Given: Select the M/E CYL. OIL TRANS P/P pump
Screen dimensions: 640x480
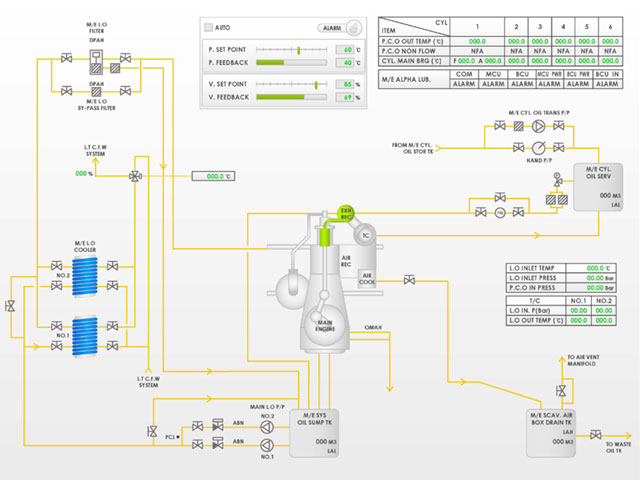Looking at the screenshot, I should pyautogui.click(x=538, y=126).
